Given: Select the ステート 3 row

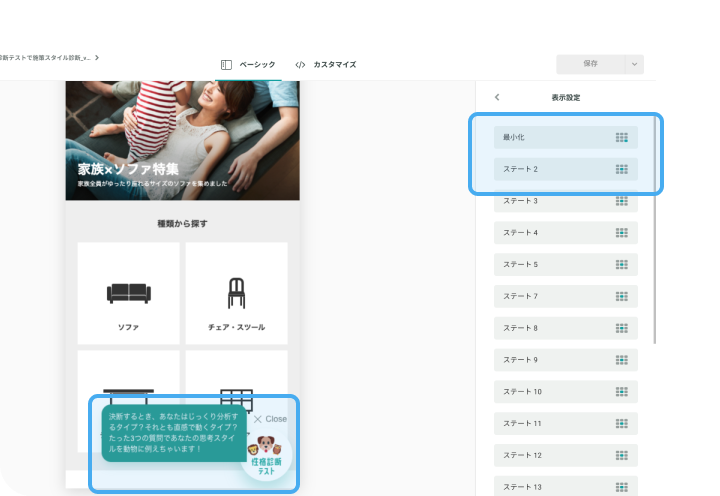Looking at the screenshot, I should (x=566, y=201).
